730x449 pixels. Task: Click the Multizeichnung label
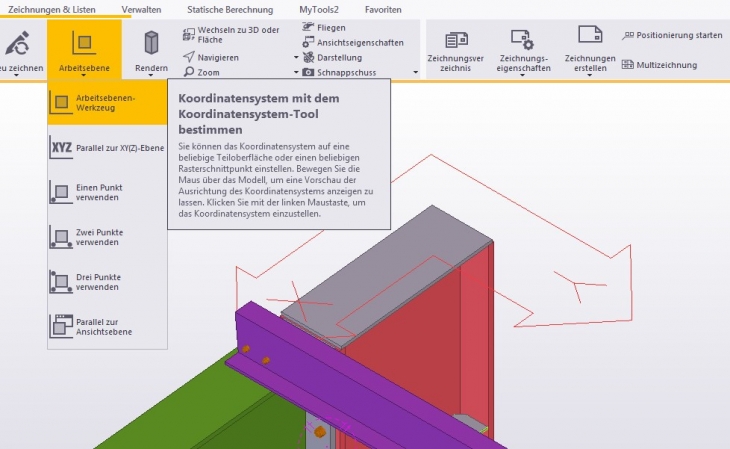click(x=667, y=65)
